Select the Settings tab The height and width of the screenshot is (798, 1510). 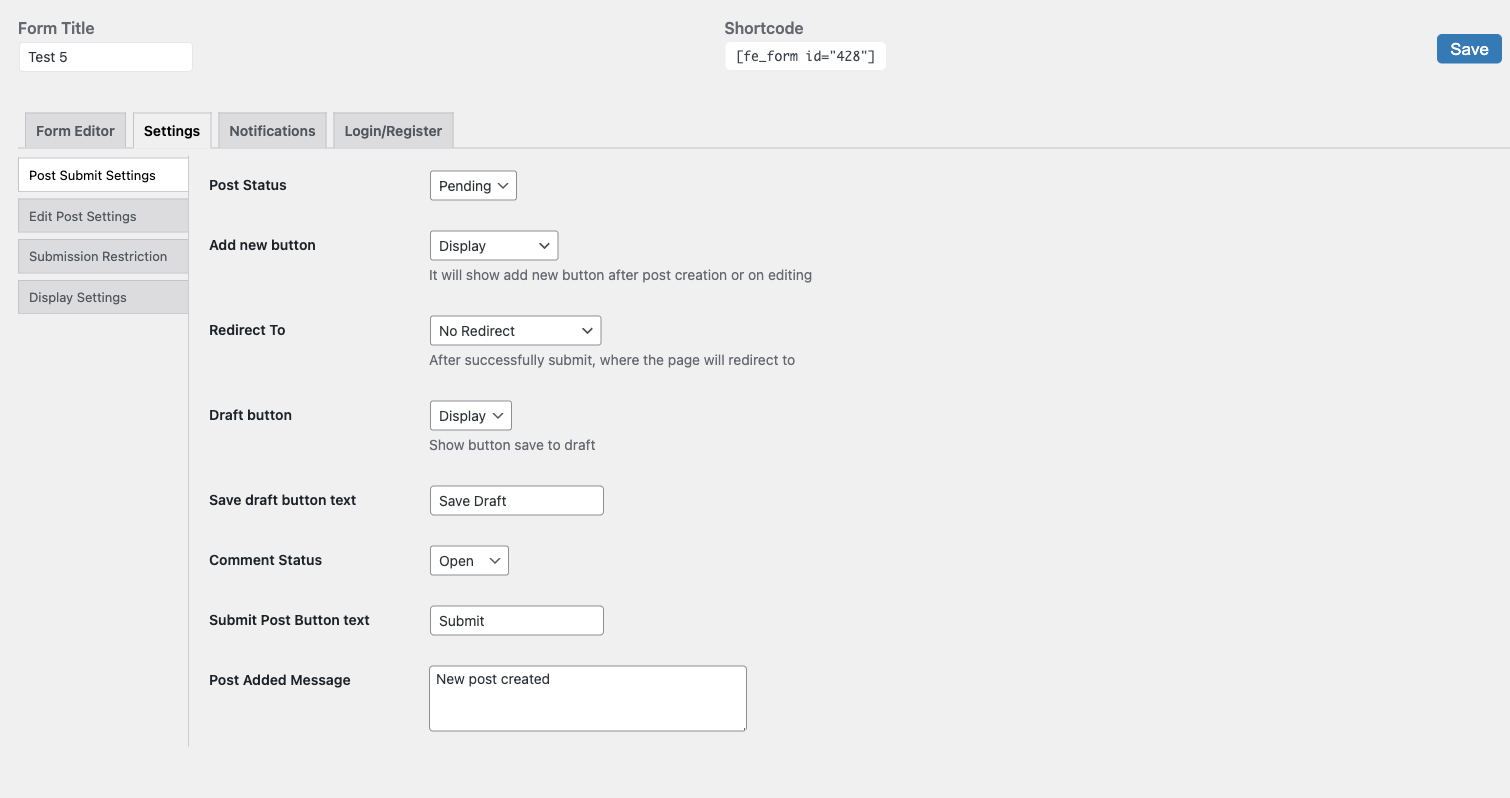coord(172,131)
